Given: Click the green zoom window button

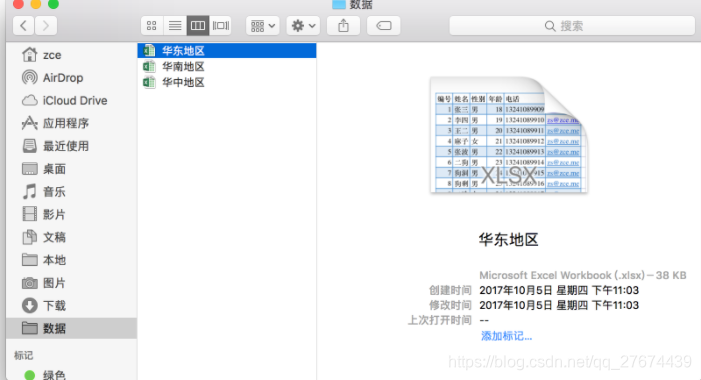Looking at the screenshot, I should point(53,4).
